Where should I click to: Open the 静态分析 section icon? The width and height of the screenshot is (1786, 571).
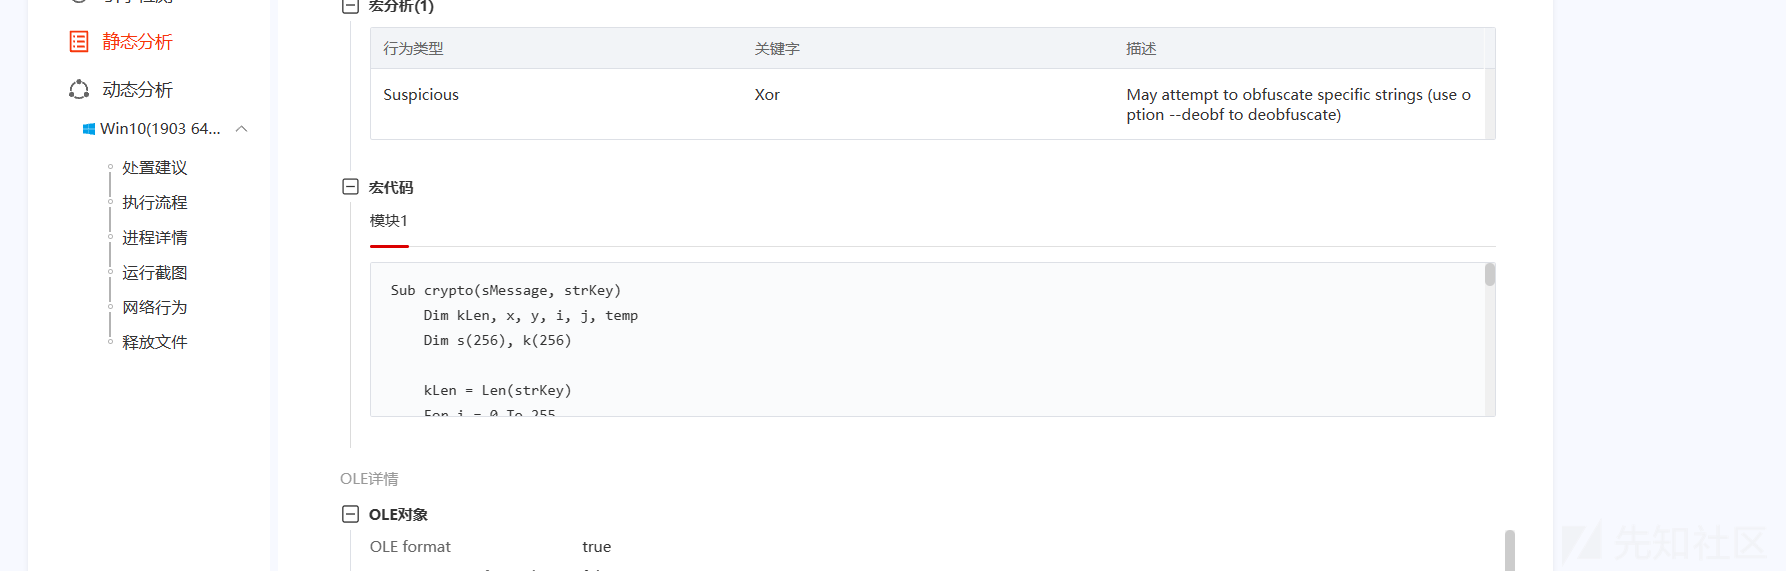click(x=79, y=41)
